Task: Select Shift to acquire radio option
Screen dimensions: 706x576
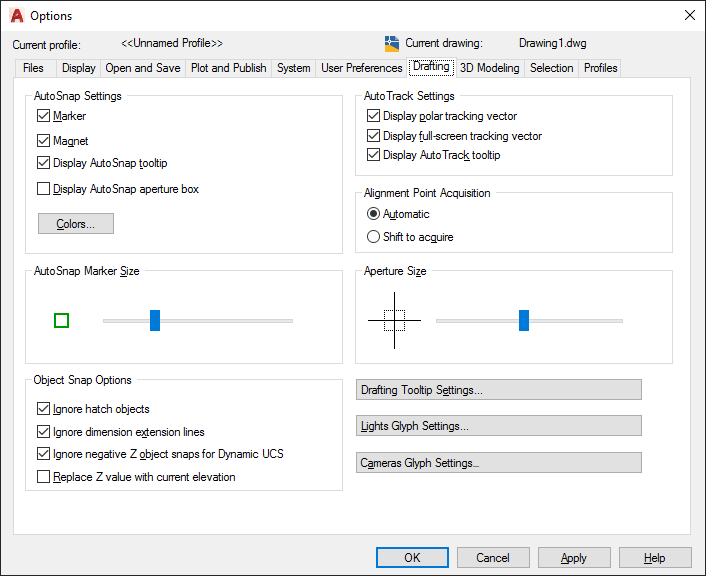Action: (x=374, y=237)
